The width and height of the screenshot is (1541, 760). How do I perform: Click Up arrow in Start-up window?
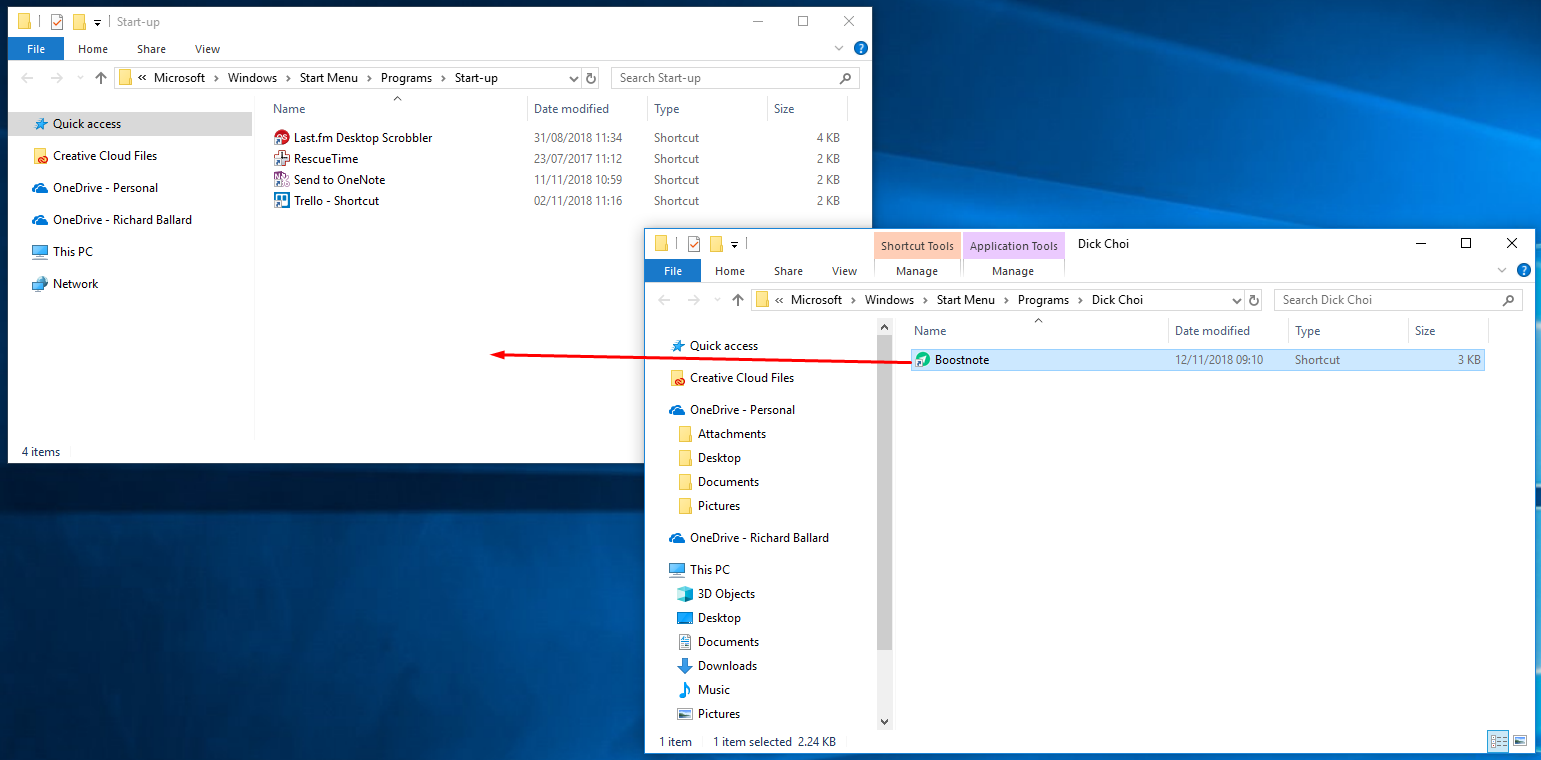(x=100, y=78)
